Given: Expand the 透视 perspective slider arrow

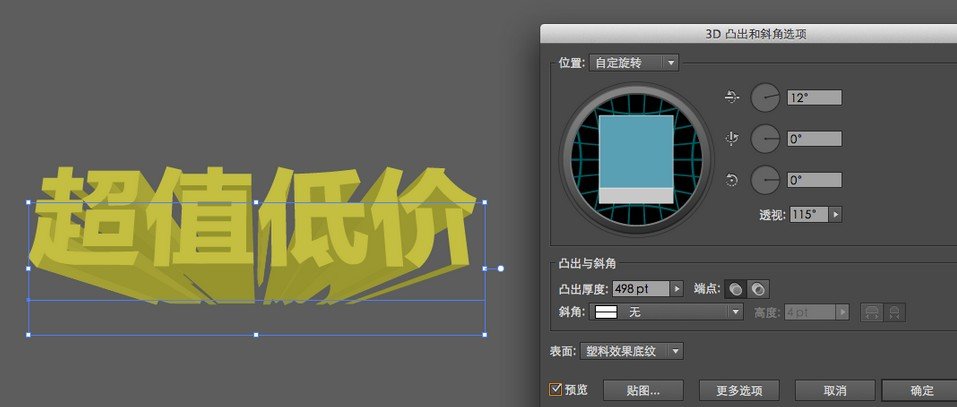Looking at the screenshot, I should [x=836, y=214].
